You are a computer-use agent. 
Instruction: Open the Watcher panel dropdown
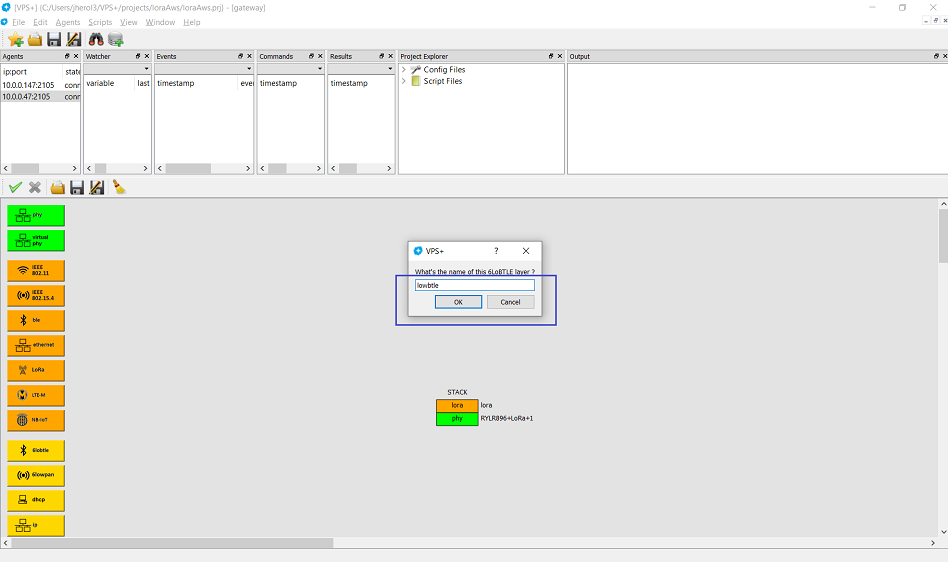coord(145,69)
